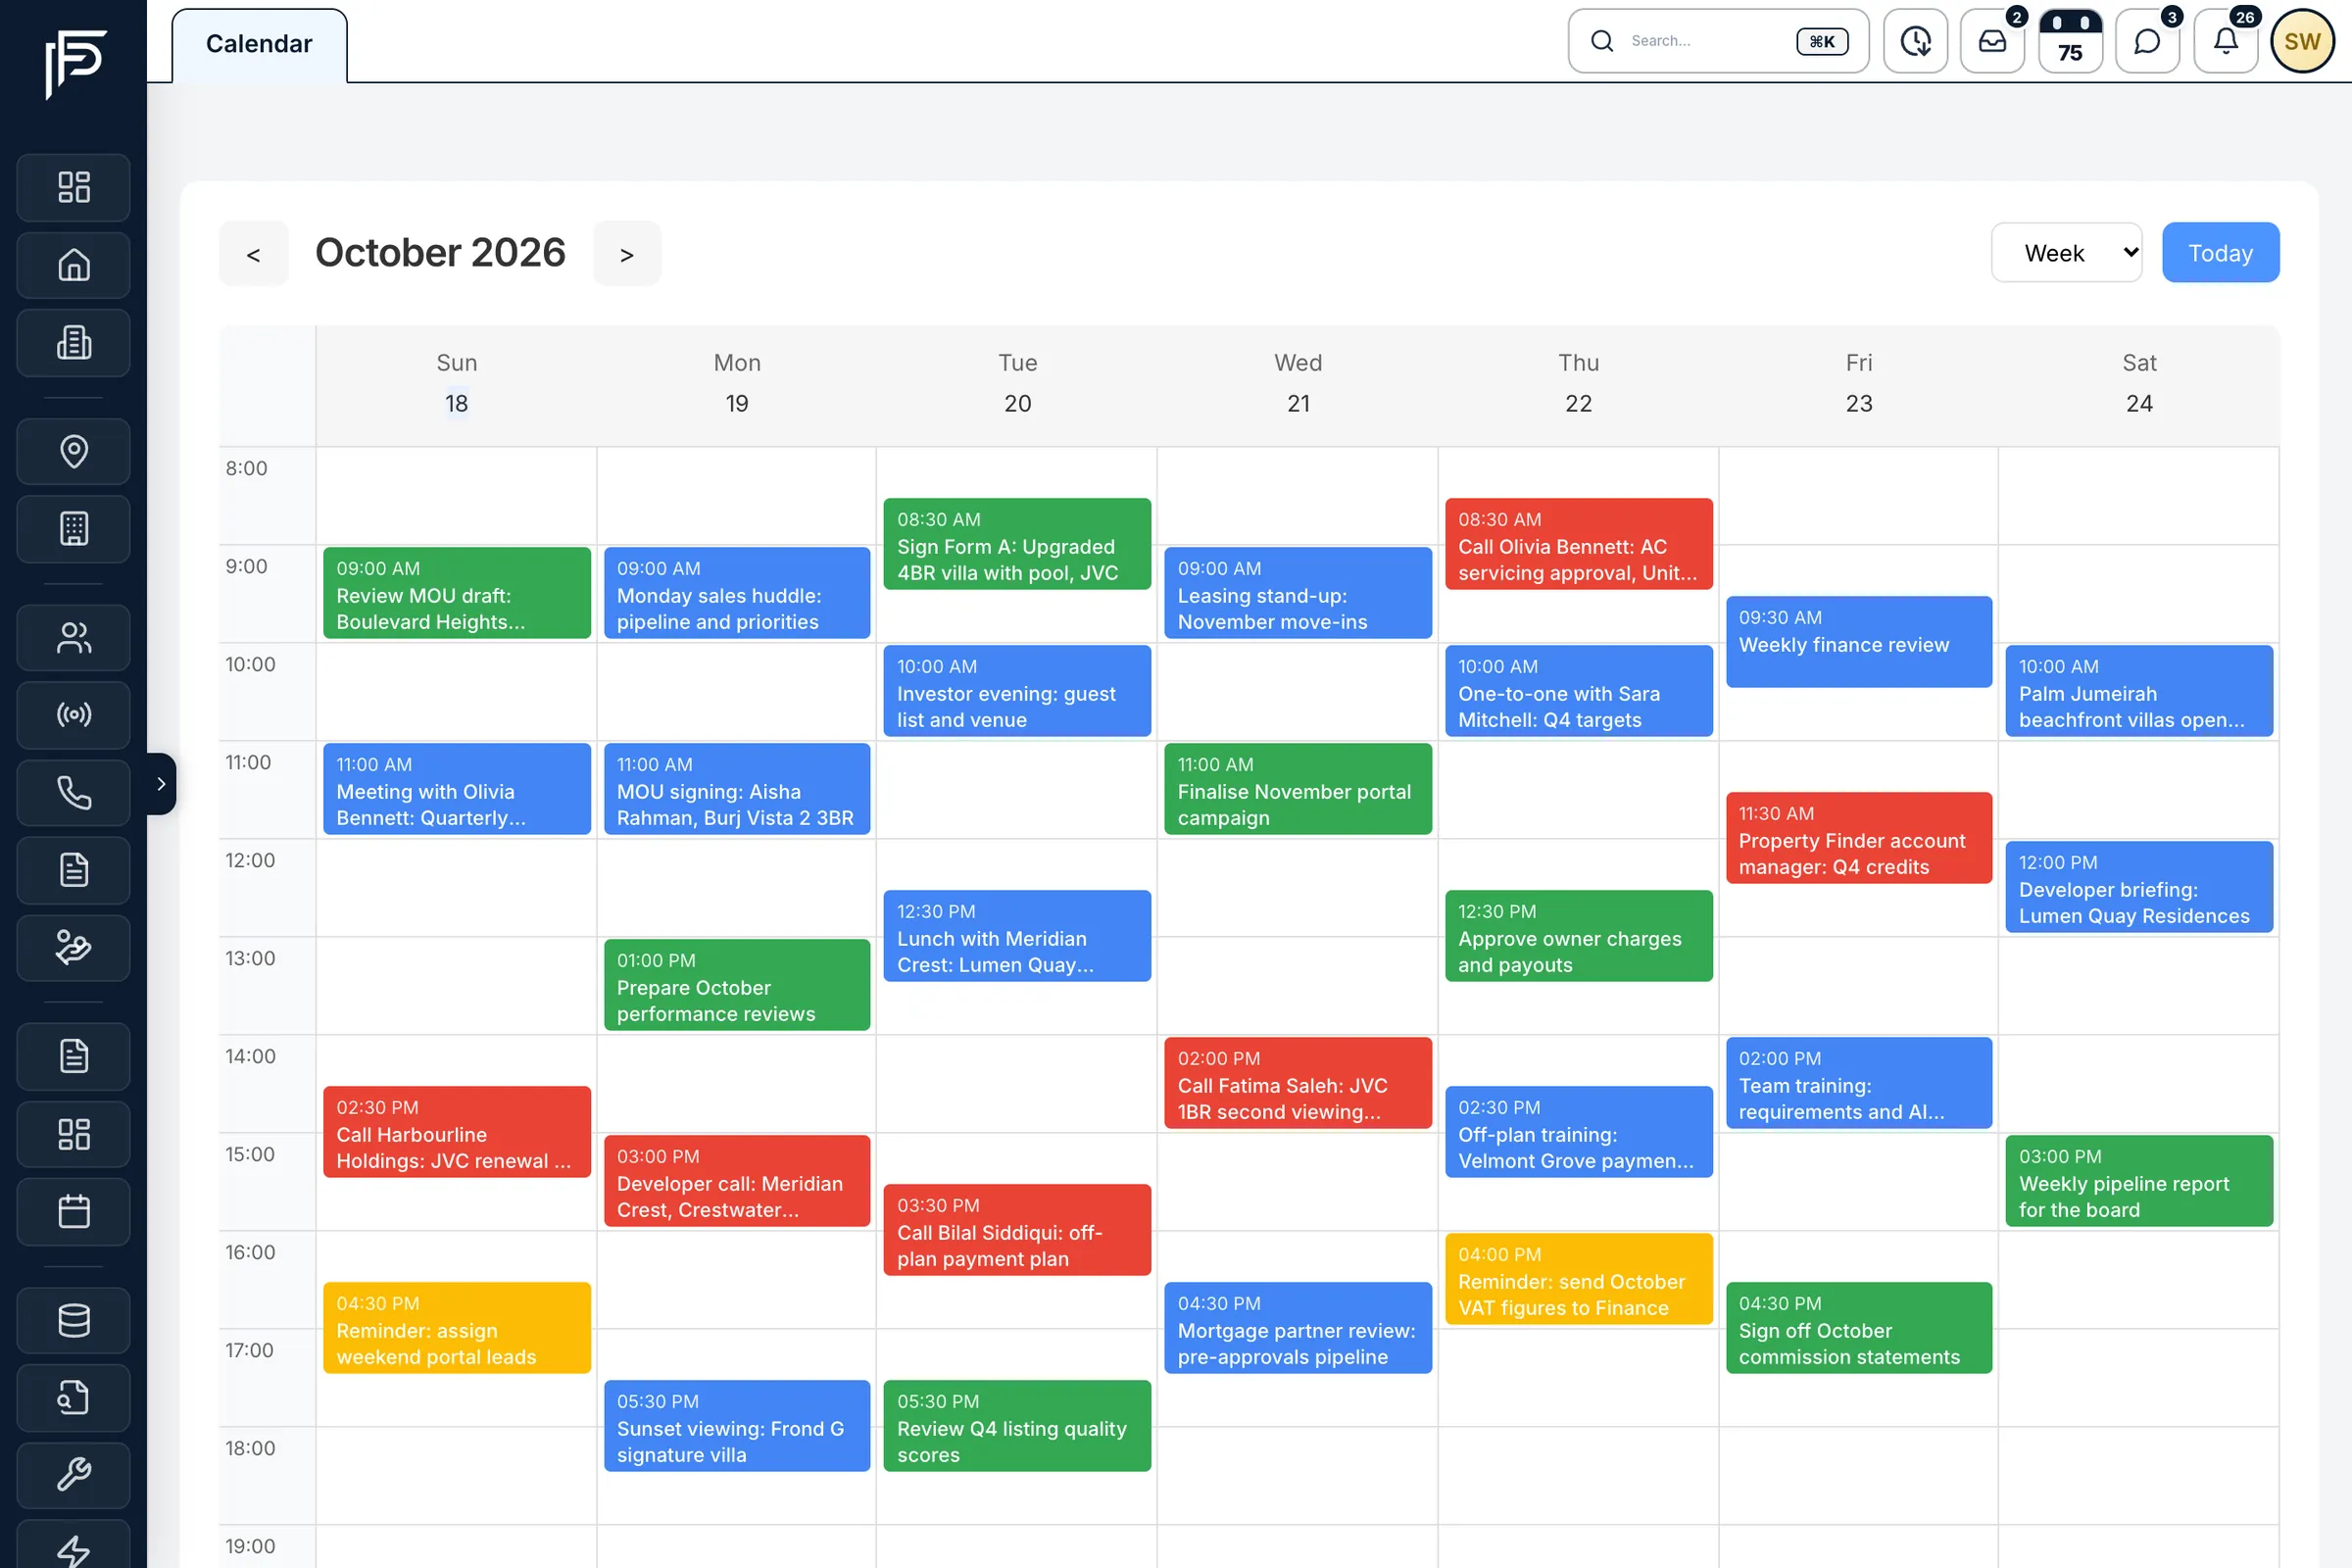This screenshot has height=1568, width=2352.
Task: Open the 'Reminder: send October VAT figures' event
Action: click(x=1578, y=1279)
